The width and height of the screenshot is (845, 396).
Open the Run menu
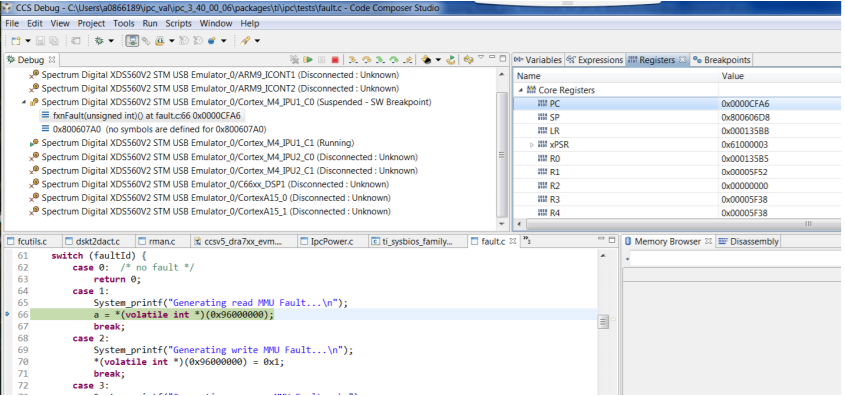150,24
